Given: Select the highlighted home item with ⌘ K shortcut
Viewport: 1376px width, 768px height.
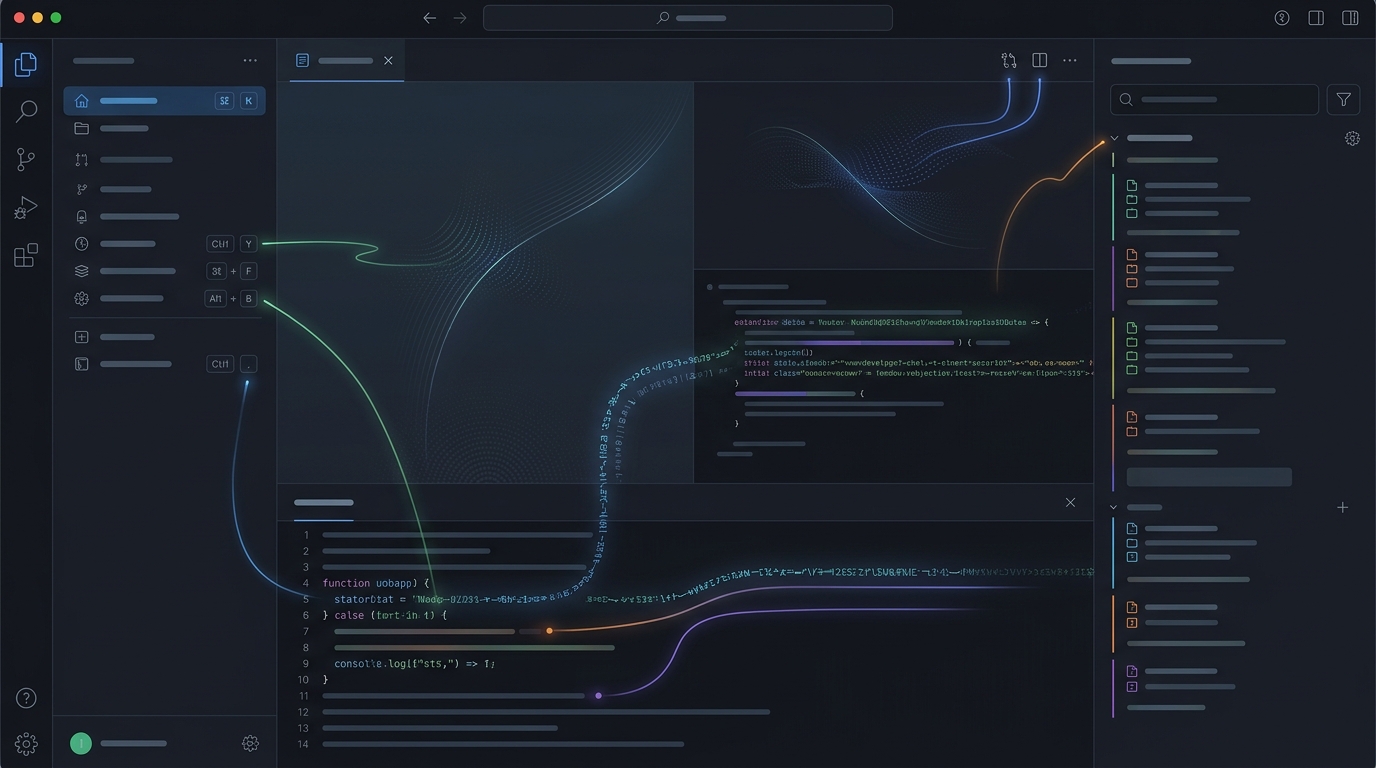Looking at the screenshot, I should click(x=165, y=101).
